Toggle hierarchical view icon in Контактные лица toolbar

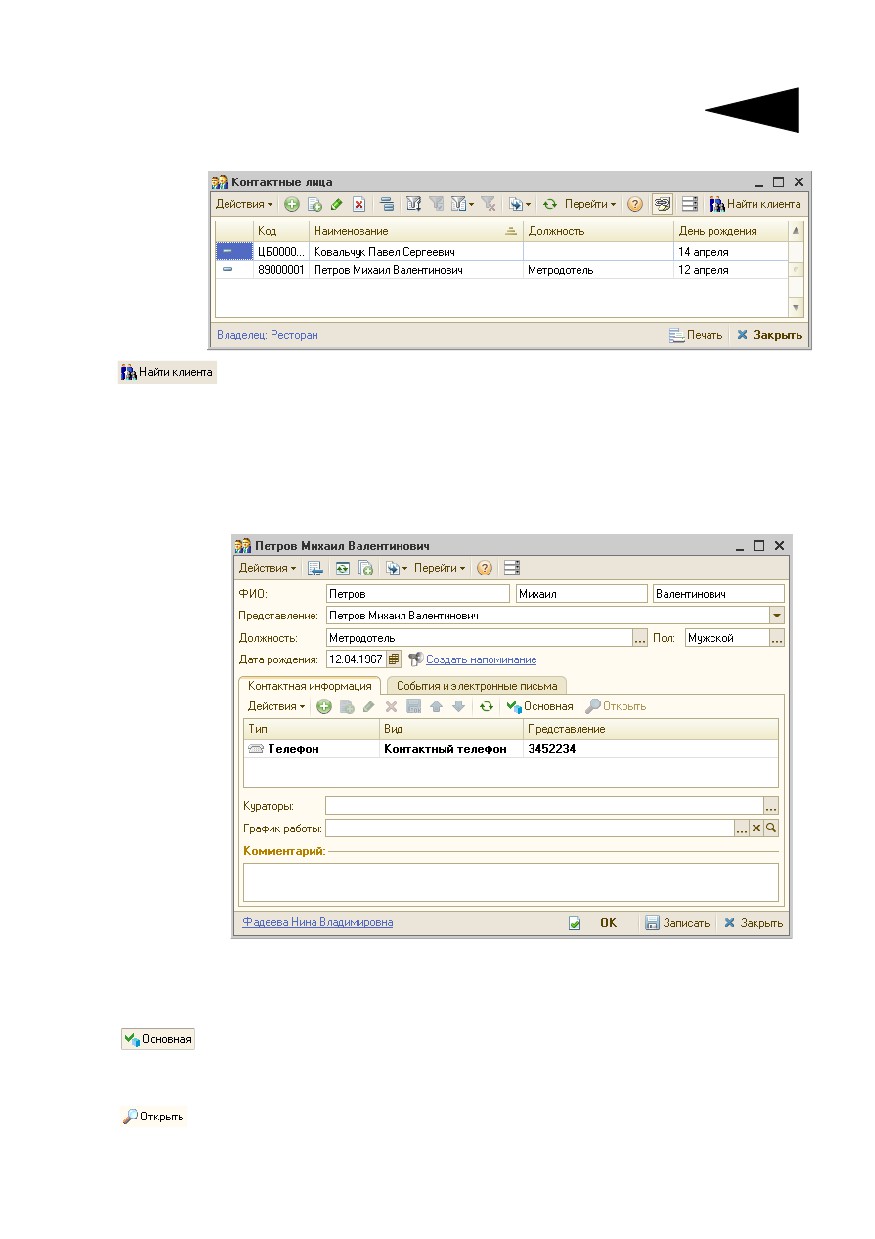387,204
